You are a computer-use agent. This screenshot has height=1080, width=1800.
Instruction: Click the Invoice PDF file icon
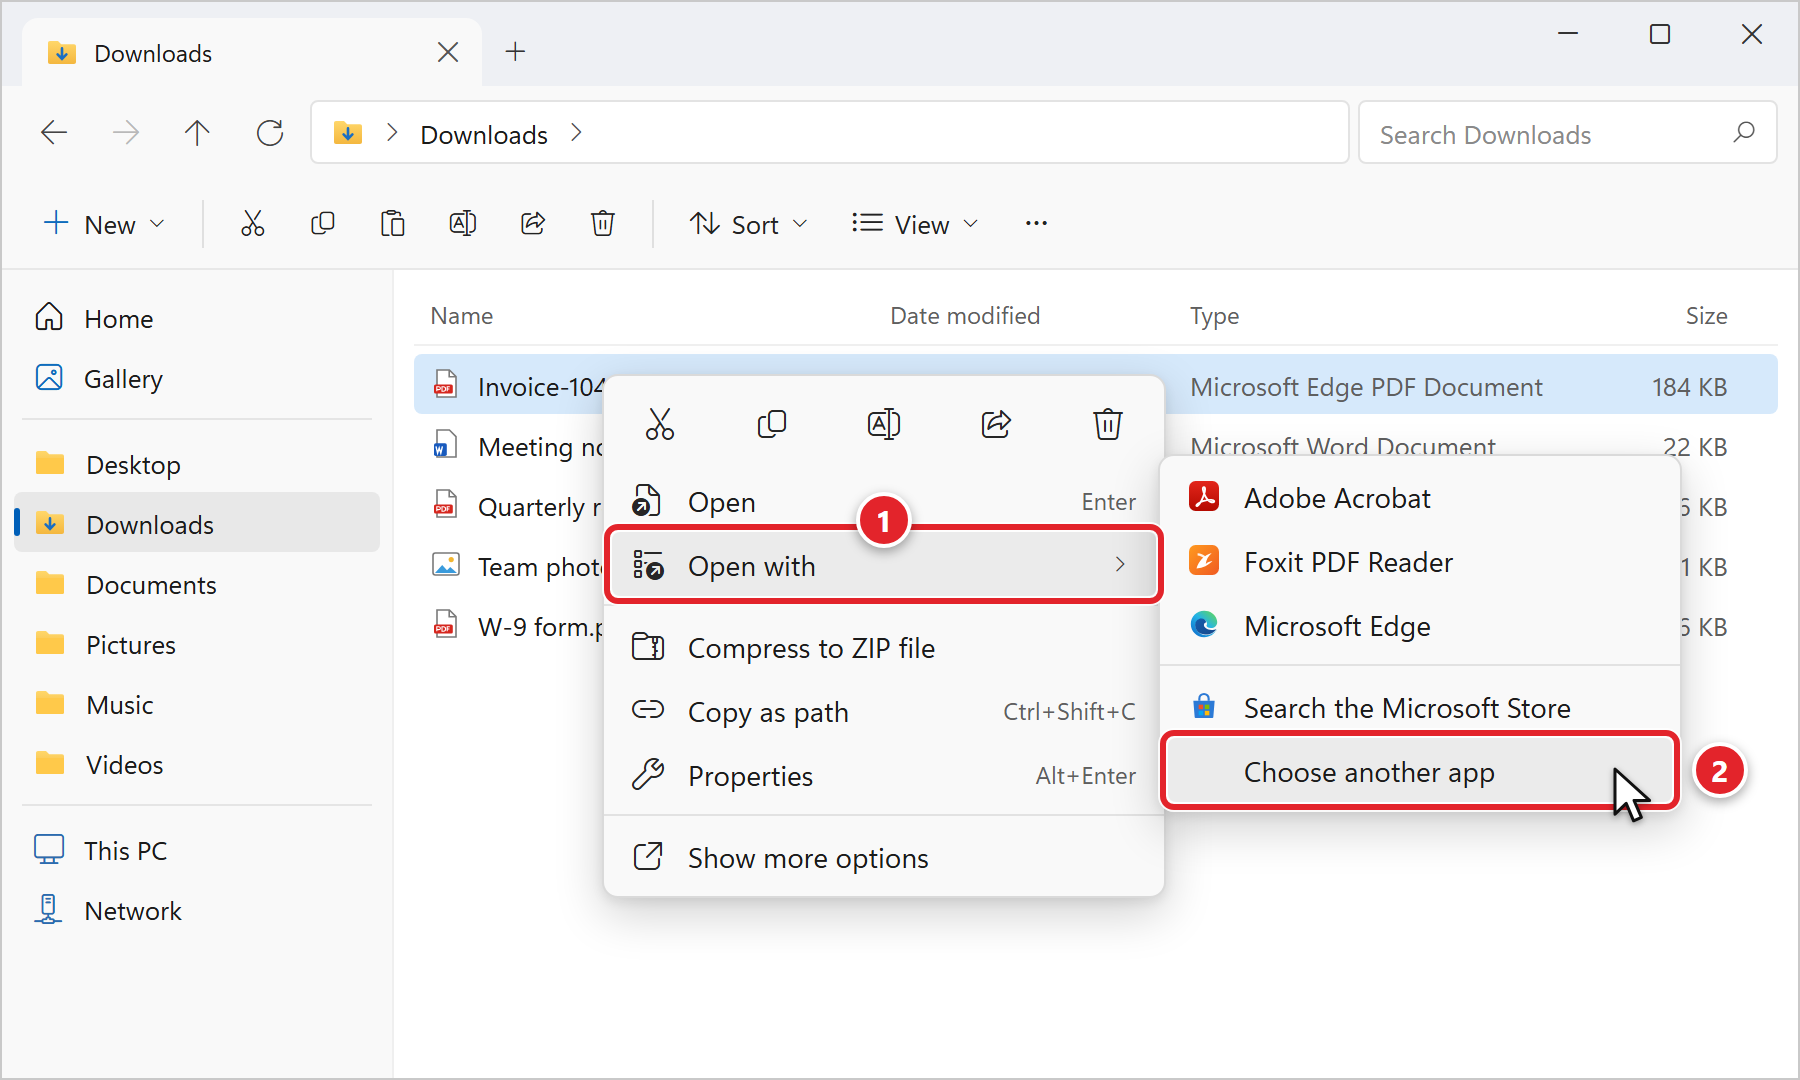[x=445, y=385]
